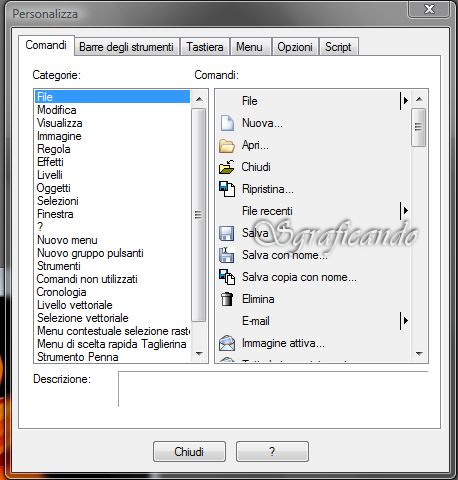Click the Salva floppy disk icon
The width and height of the screenshot is (458, 480).
[226, 233]
